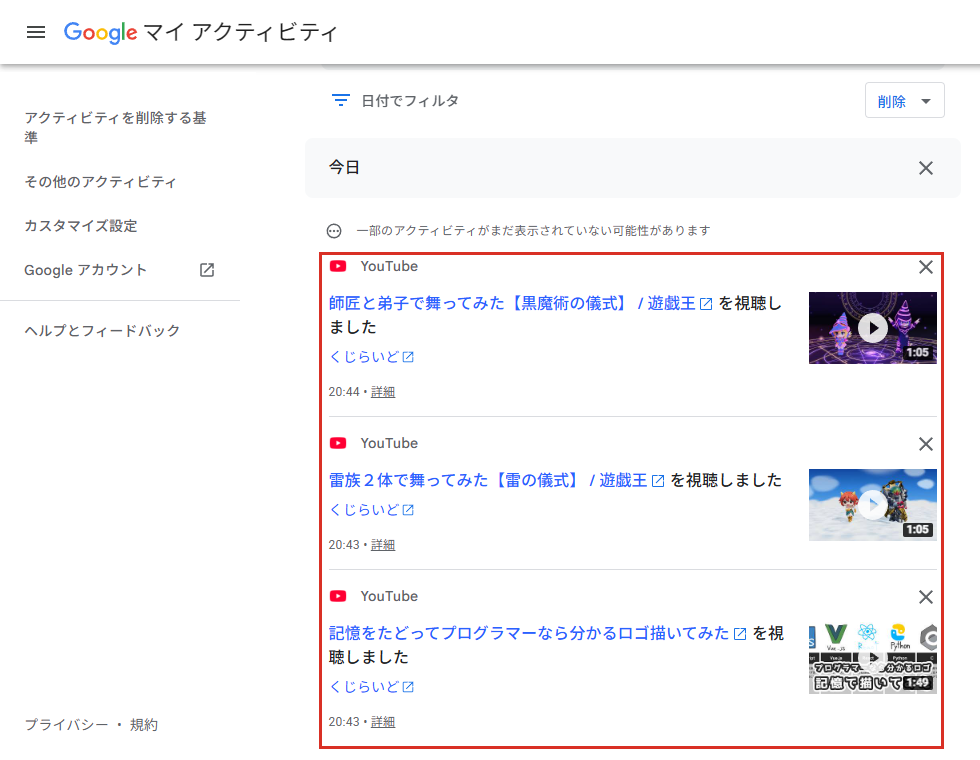The height and width of the screenshot is (760, 980).
Task: Click external link icon beside Google アカウント
Action: pos(207,270)
